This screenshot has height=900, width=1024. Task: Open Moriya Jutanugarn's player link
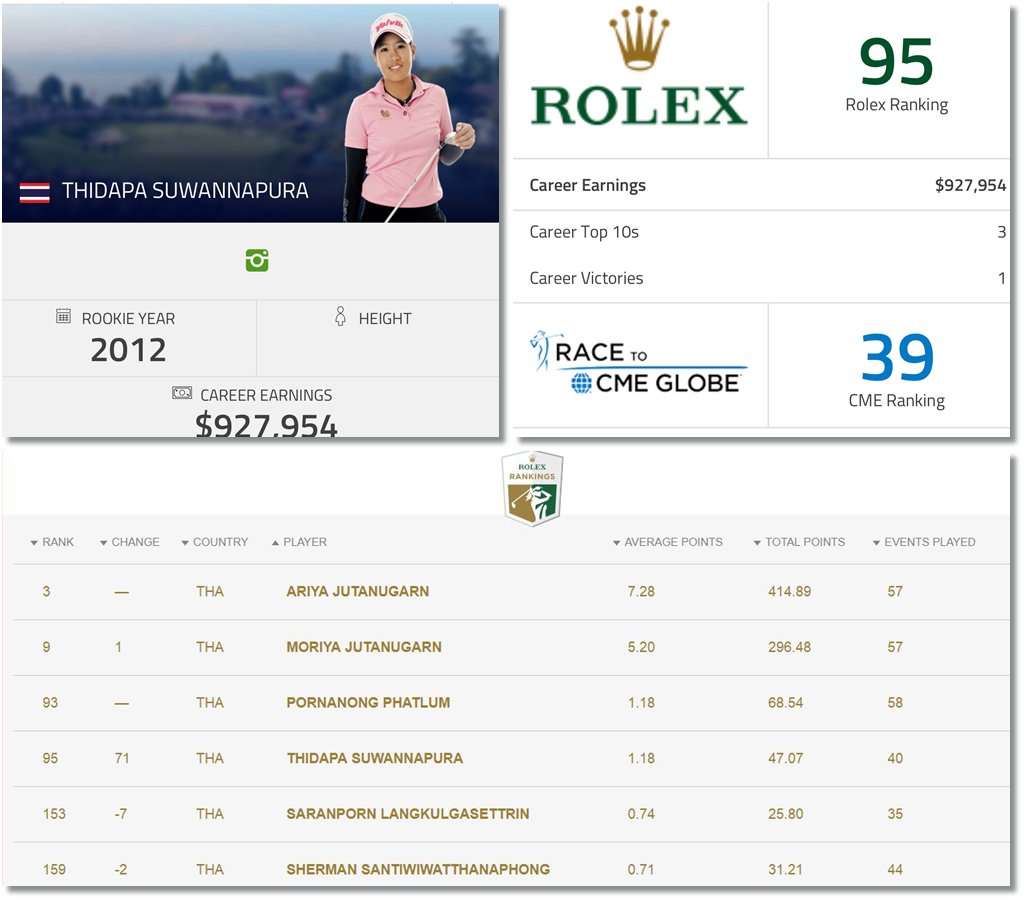(364, 647)
